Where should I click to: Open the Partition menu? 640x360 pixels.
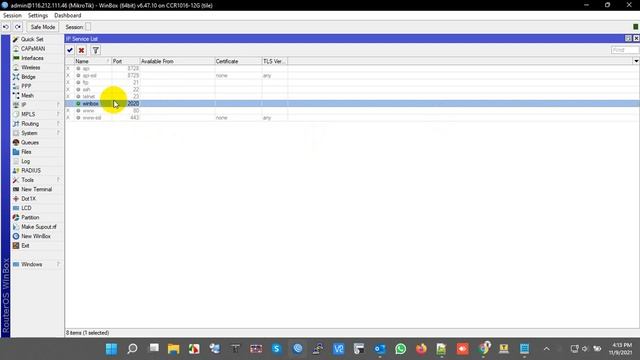tap(30, 218)
